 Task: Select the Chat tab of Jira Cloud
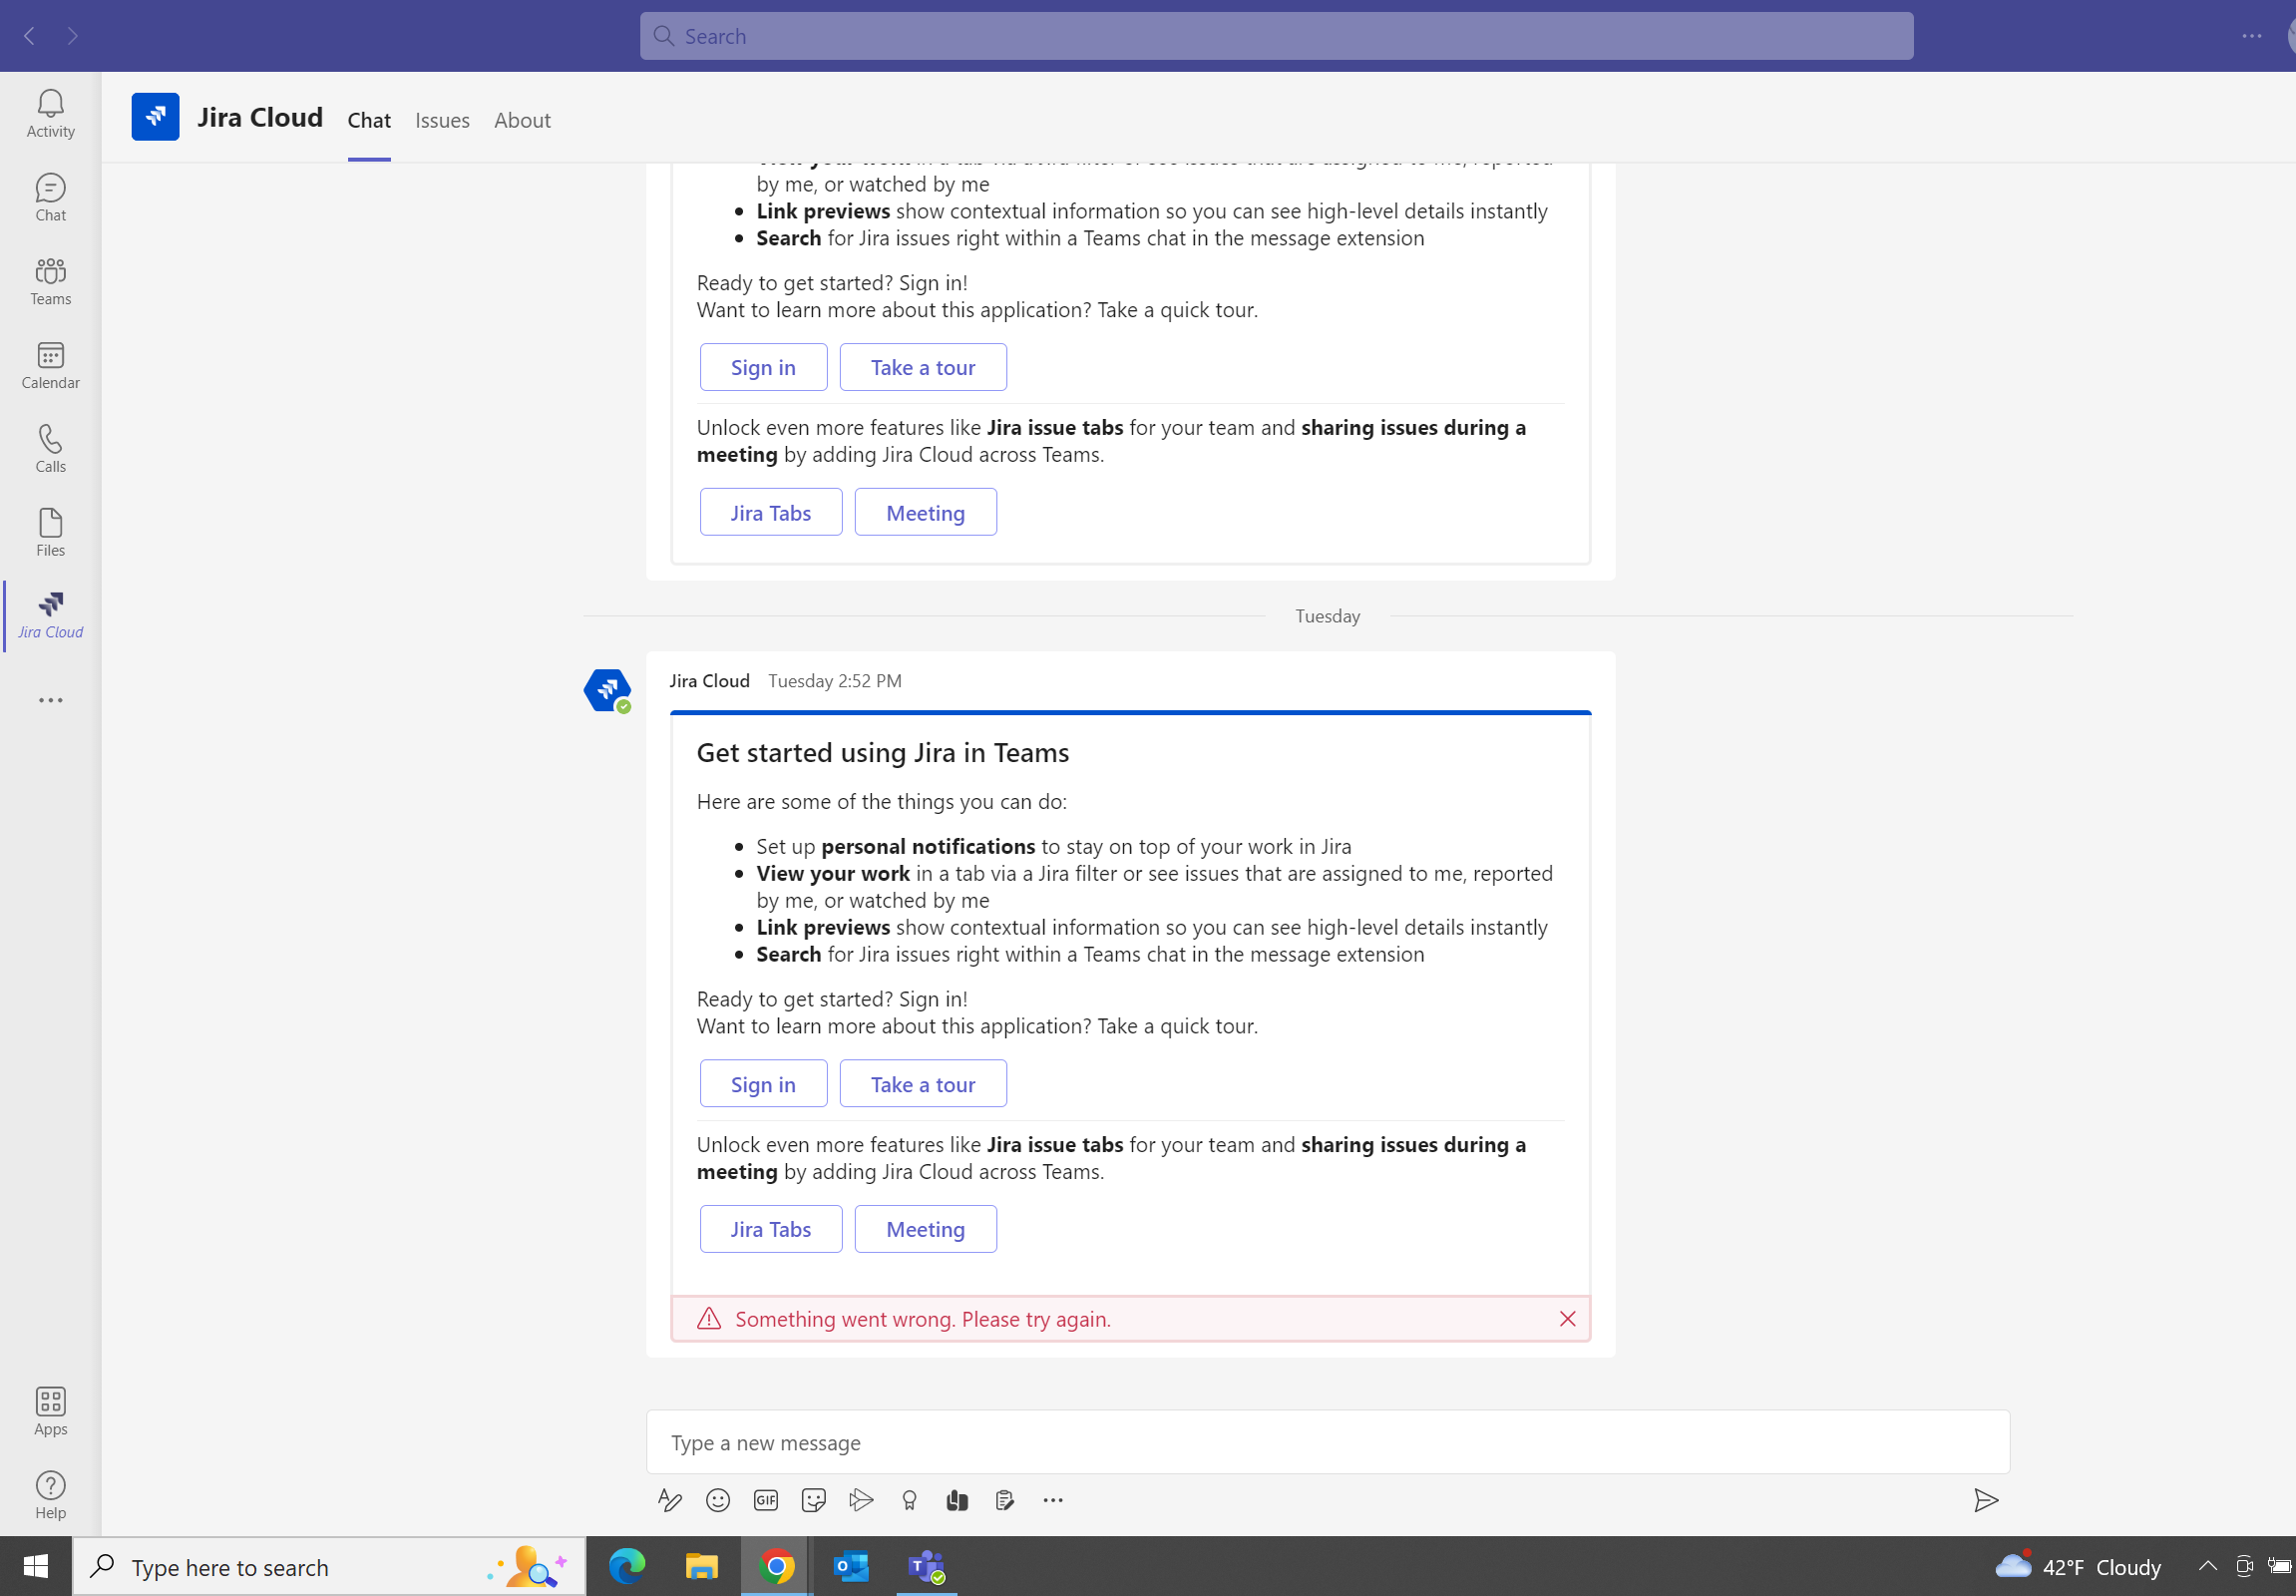pos(369,120)
